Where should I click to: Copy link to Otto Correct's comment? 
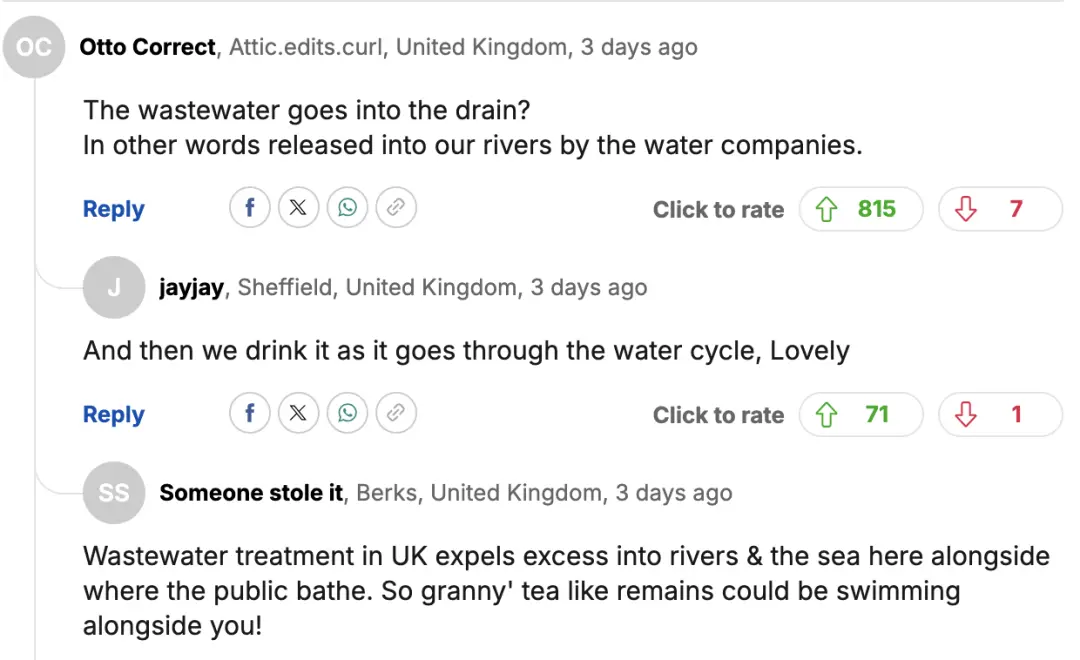(x=396, y=208)
